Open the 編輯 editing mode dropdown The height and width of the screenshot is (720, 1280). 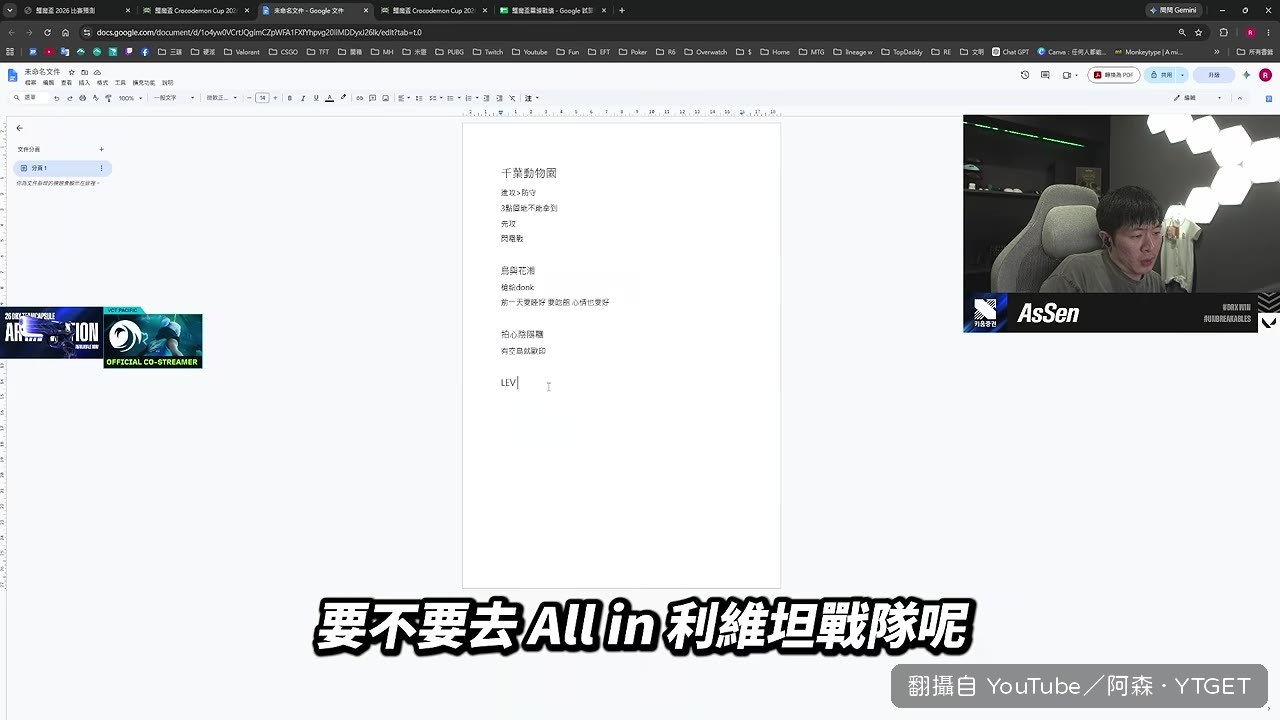[1198, 98]
